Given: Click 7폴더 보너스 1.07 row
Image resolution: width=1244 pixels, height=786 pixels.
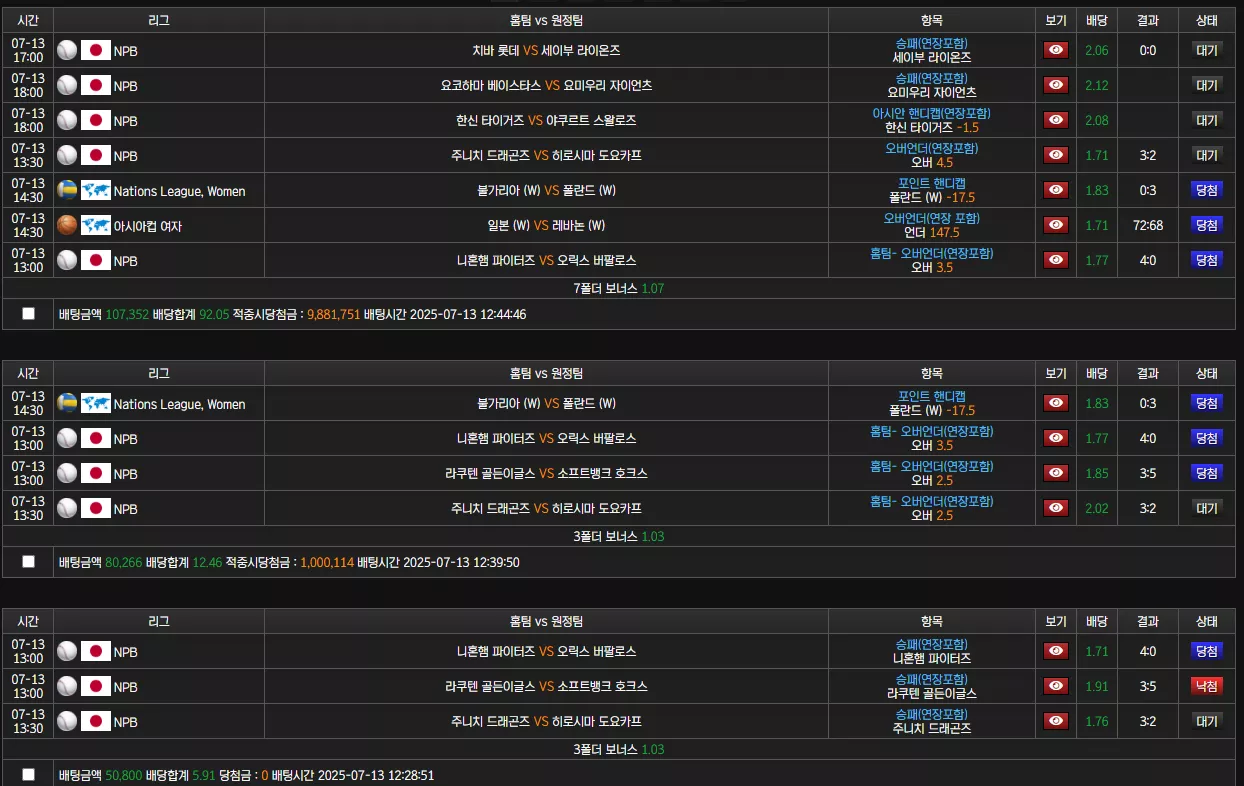Looking at the screenshot, I should pos(619,288).
